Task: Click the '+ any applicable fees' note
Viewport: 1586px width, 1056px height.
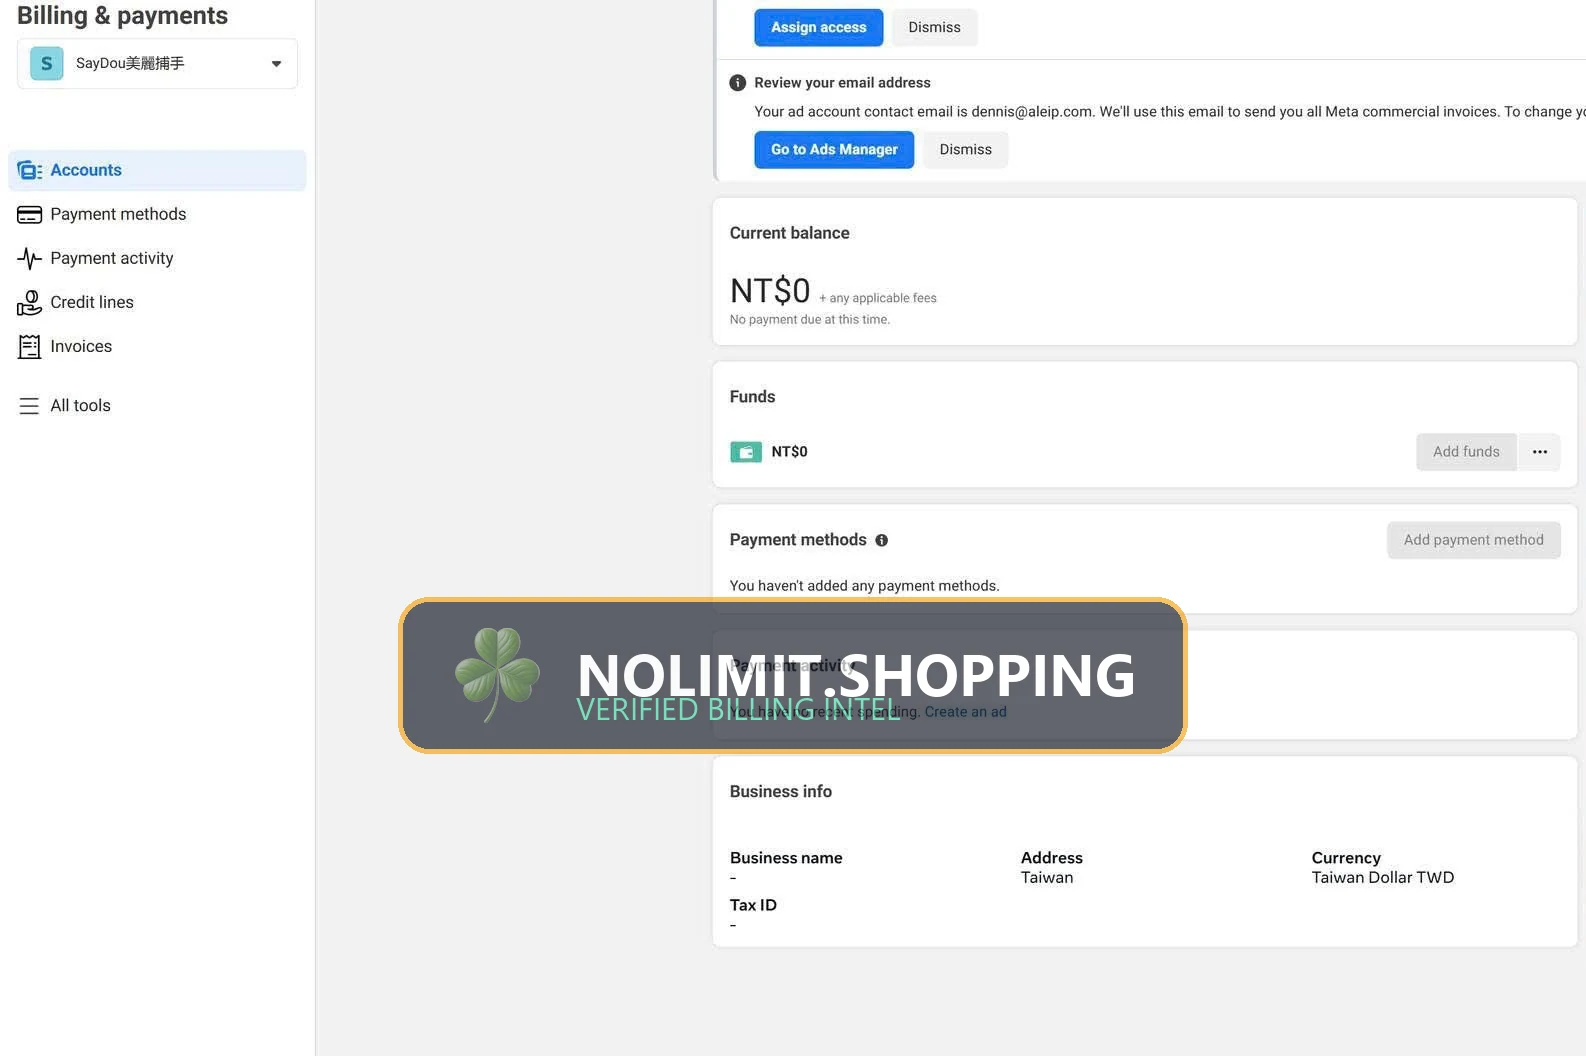Action: pyautogui.click(x=878, y=298)
